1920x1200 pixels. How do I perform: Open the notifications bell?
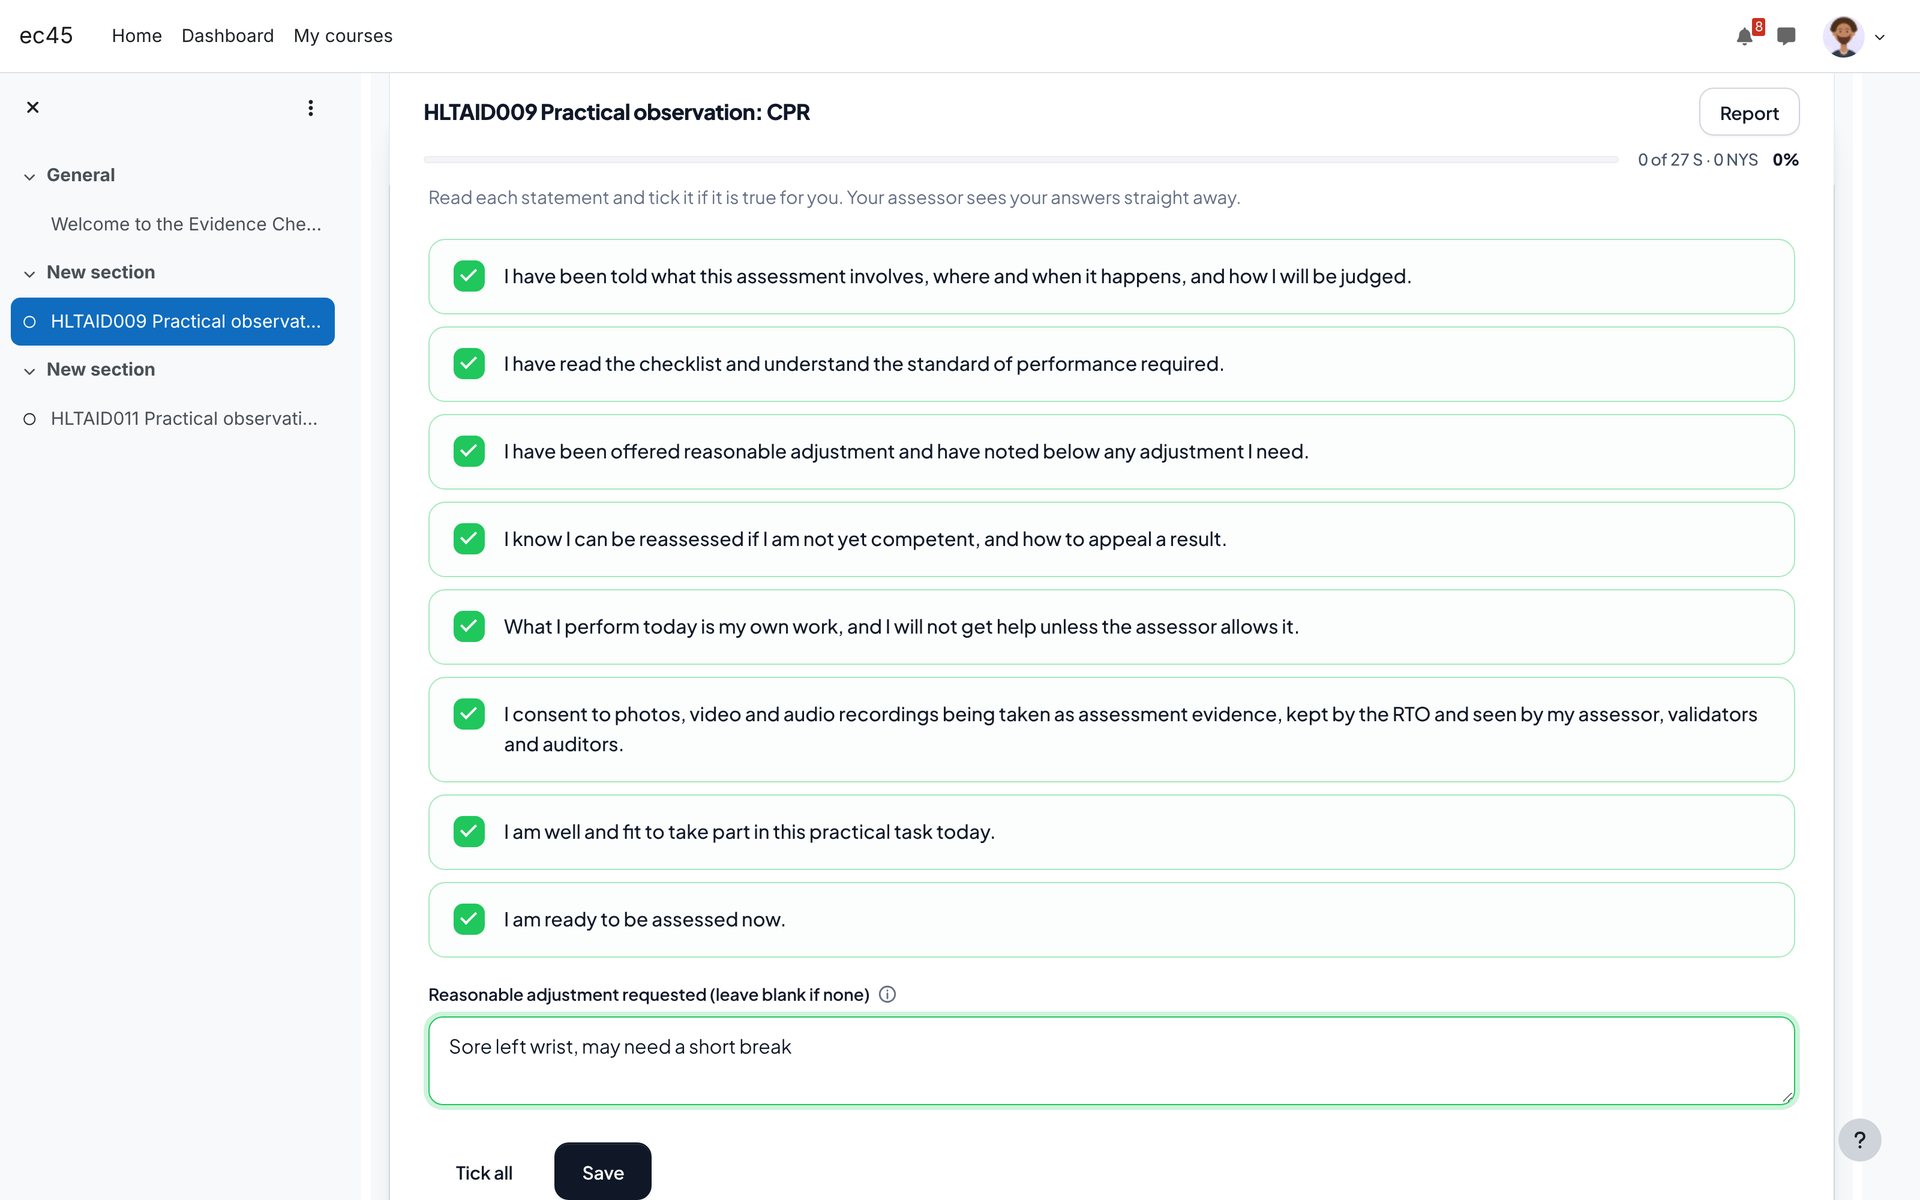point(1744,37)
